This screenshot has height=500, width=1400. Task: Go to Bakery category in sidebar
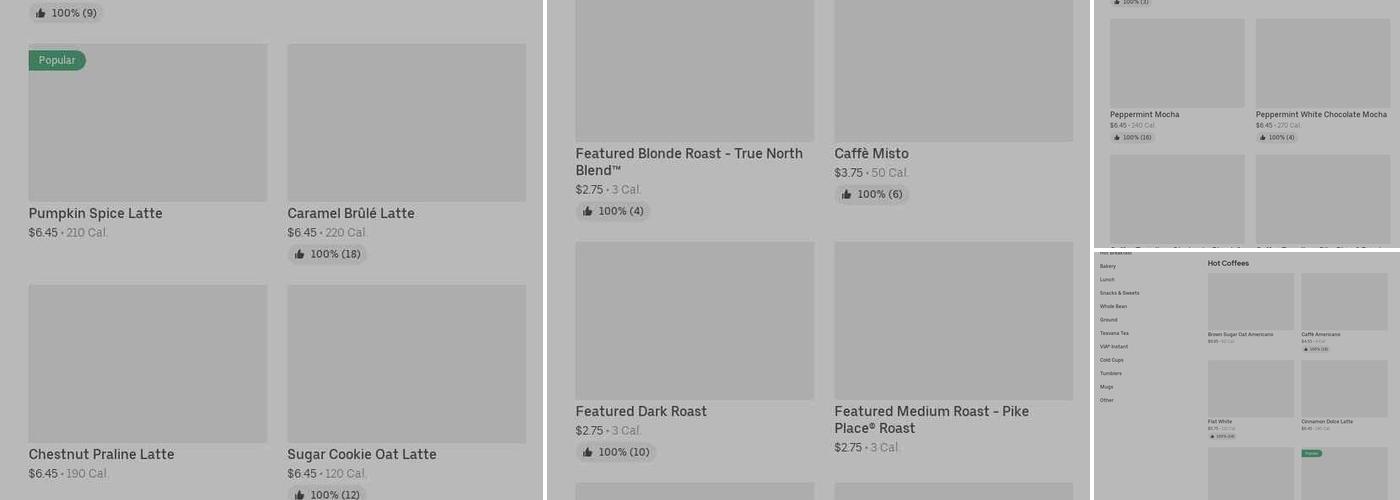[x=1107, y=267]
